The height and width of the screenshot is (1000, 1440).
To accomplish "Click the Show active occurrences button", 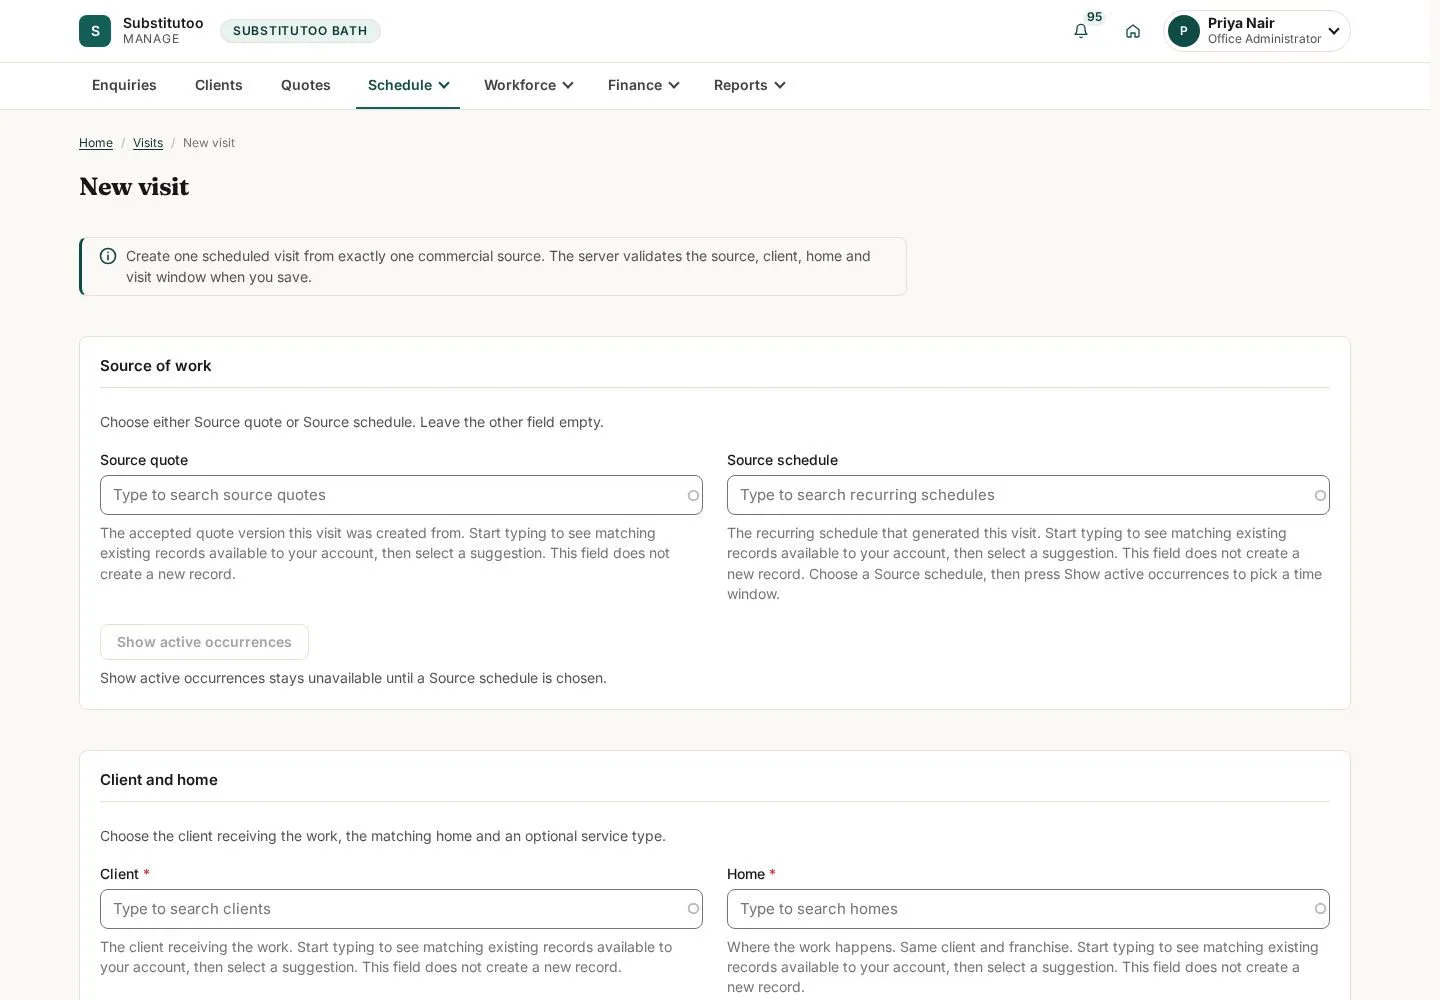I will coord(204,642).
